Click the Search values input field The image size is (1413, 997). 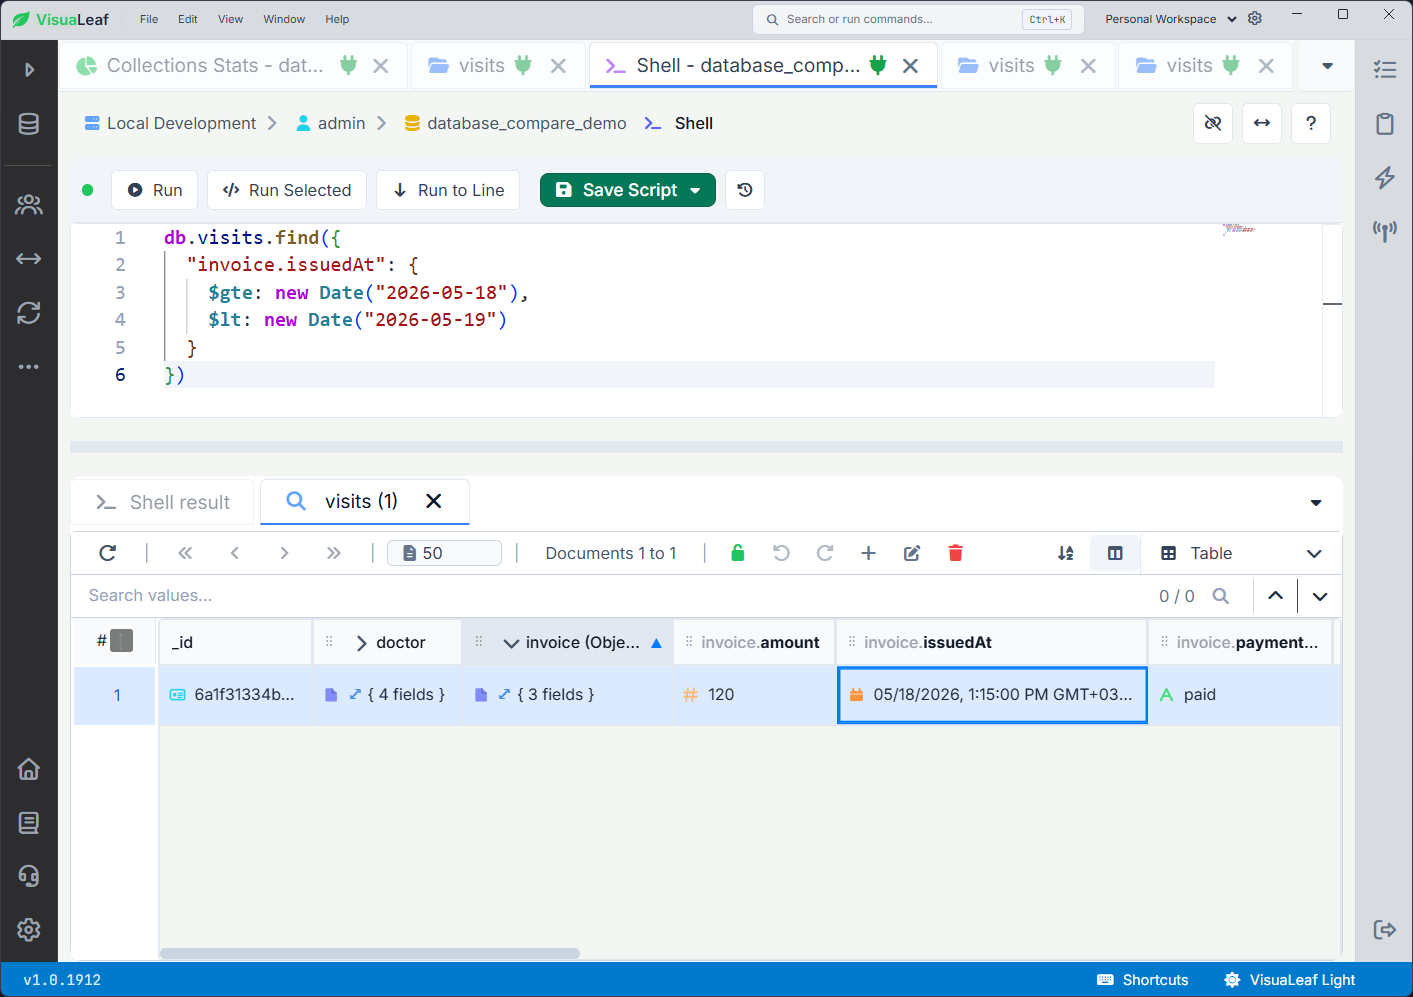tap(610, 596)
